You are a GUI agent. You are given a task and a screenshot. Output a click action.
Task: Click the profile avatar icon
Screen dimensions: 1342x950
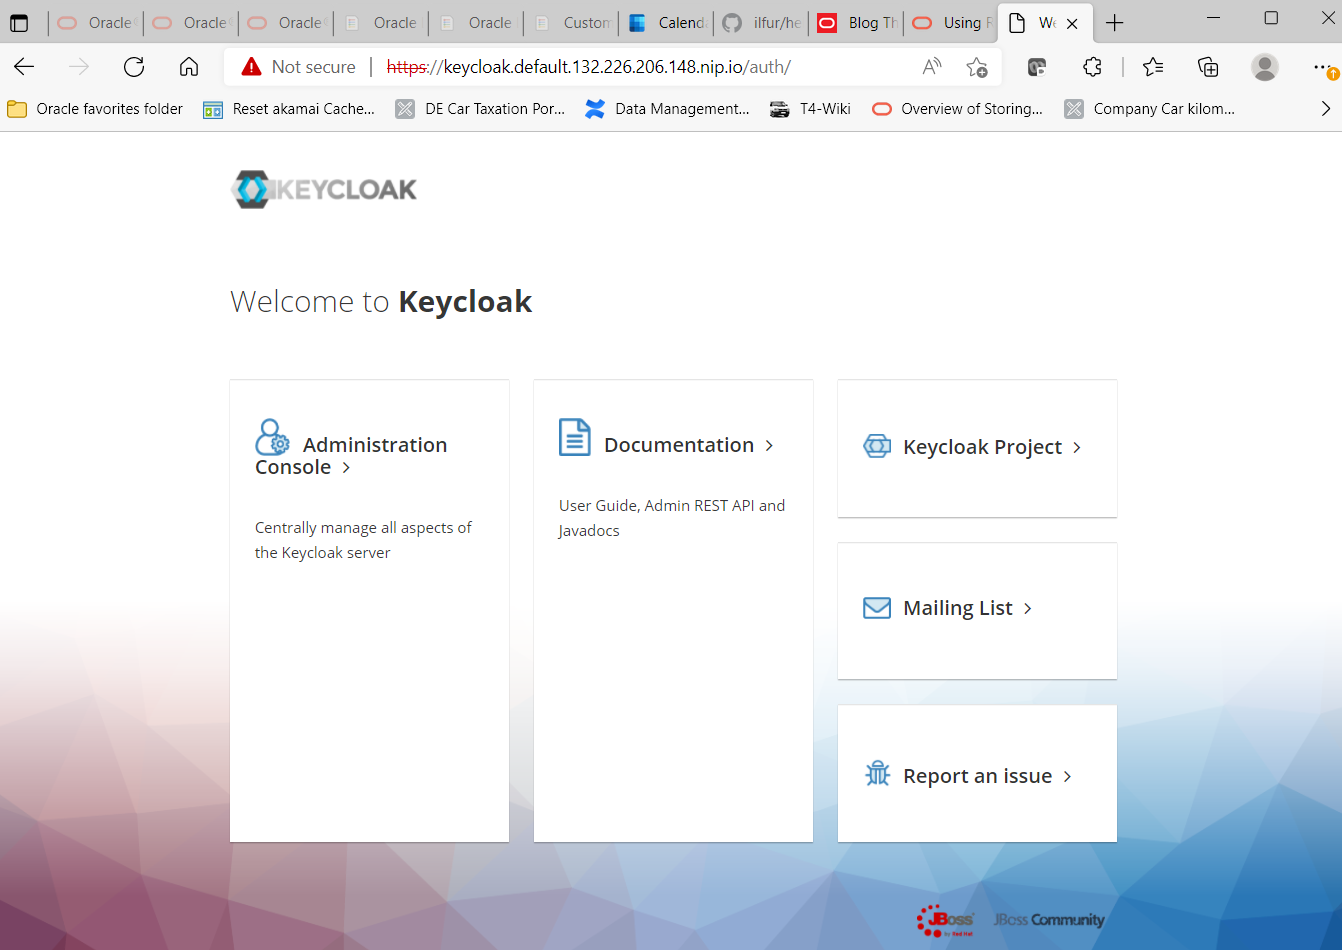1265,67
